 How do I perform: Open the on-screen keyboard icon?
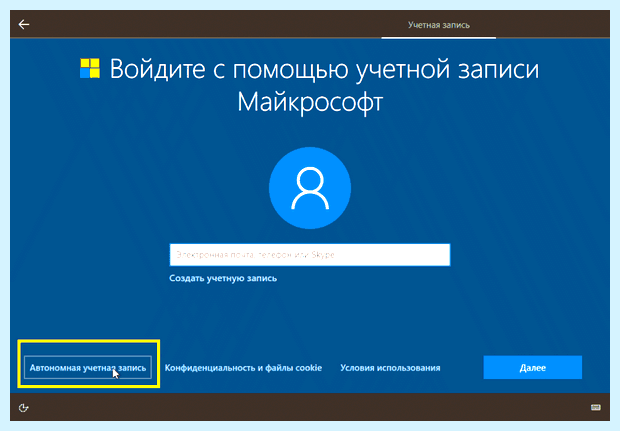(x=595, y=407)
